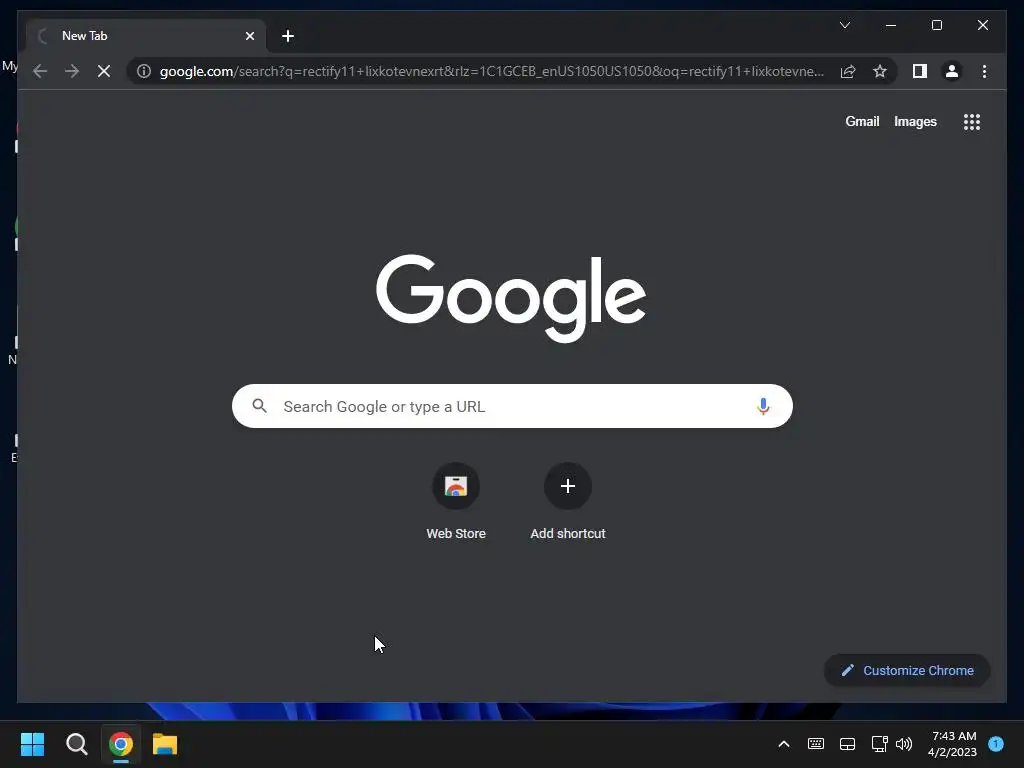Viewport: 1024px width, 768px height.
Task: Open the tab search chevron
Action: coord(844,25)
